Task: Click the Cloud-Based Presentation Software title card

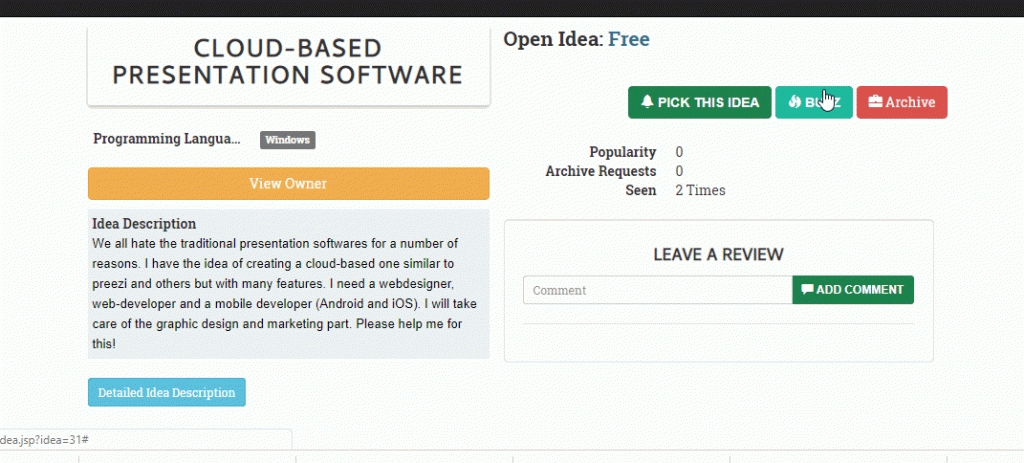Action: (288, 62)
